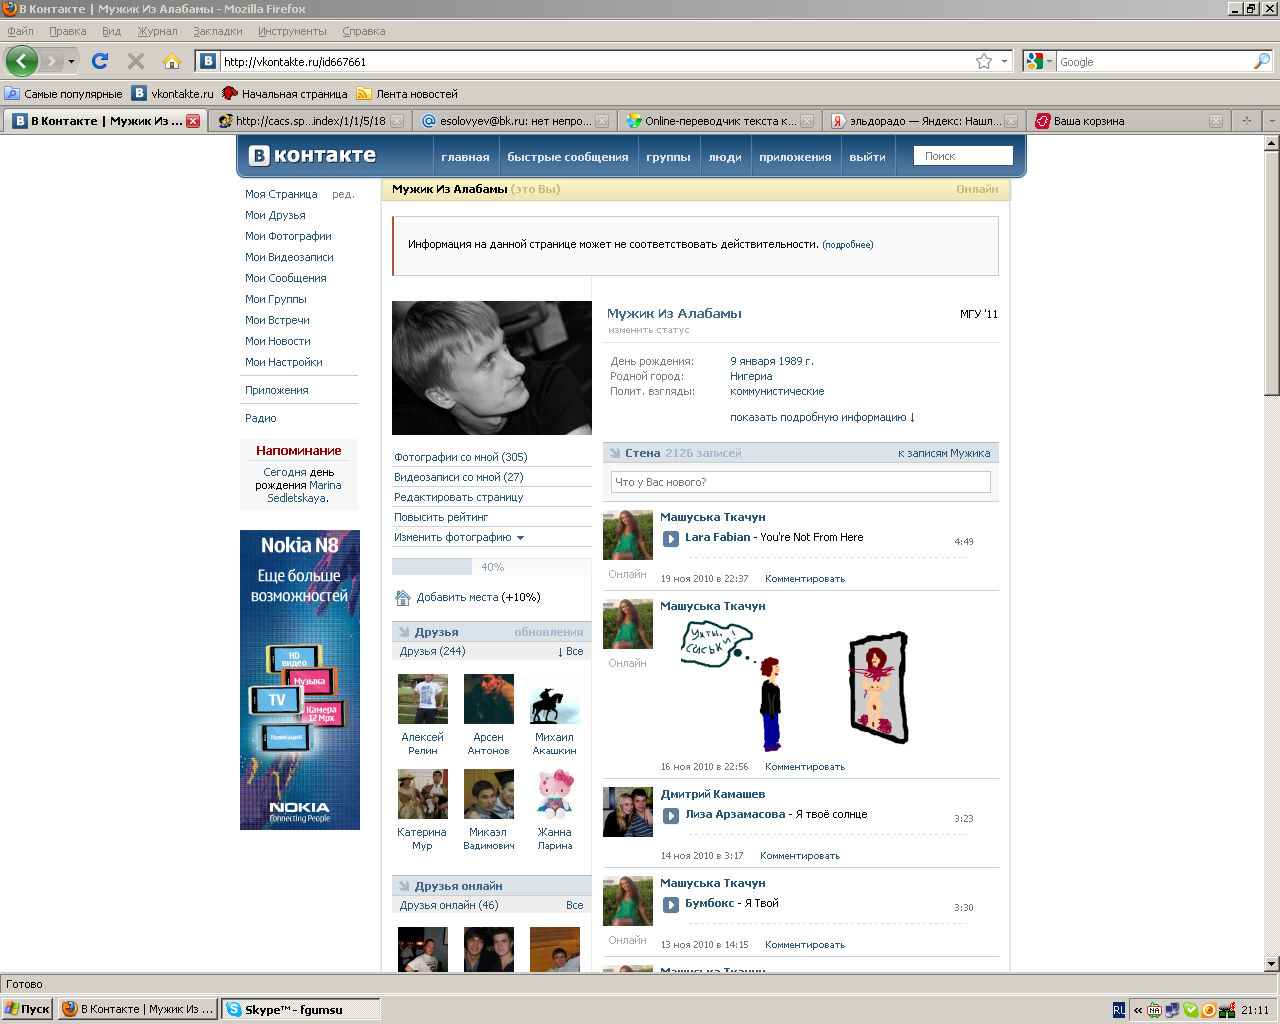Click the Stop loading X icon

(x=136, y=61)
